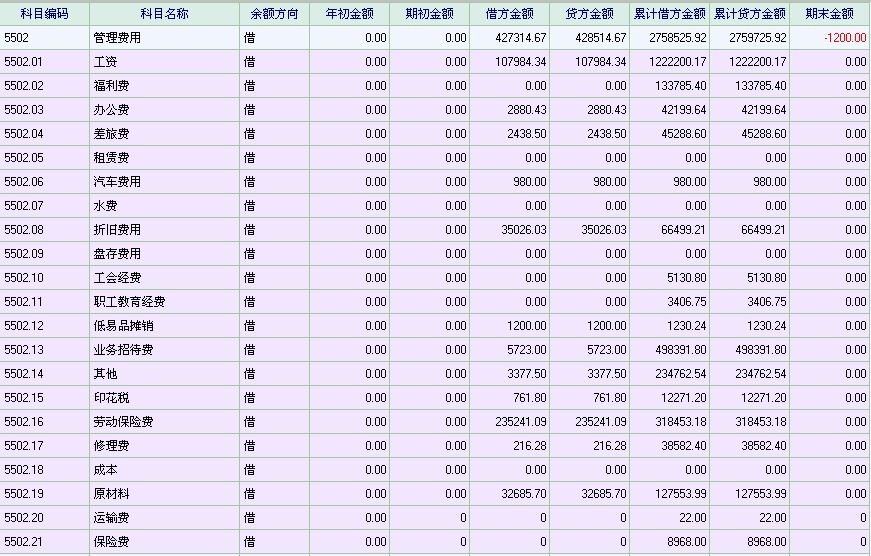Select the 业务招待费 account name
Screen dimensions: 871x556
(x=123, y=350)
